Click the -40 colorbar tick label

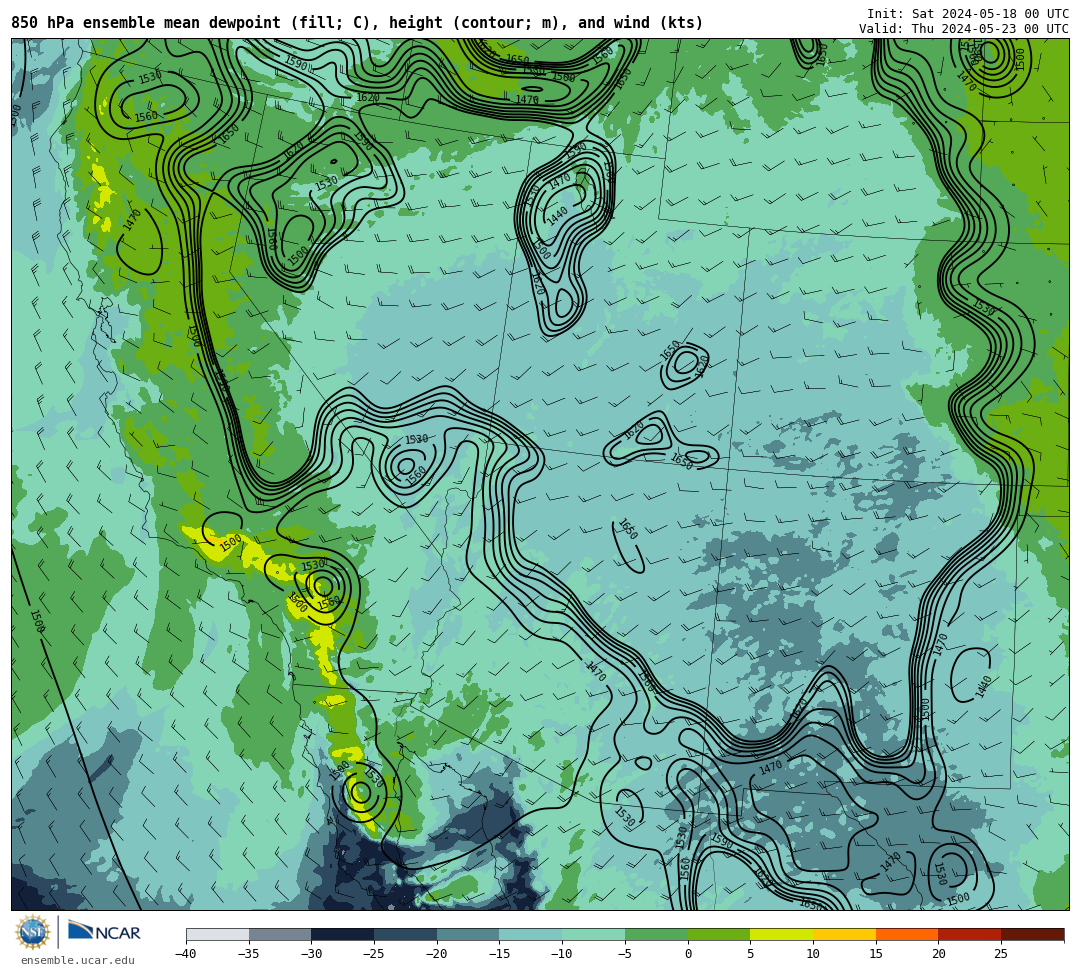point(186,954)
